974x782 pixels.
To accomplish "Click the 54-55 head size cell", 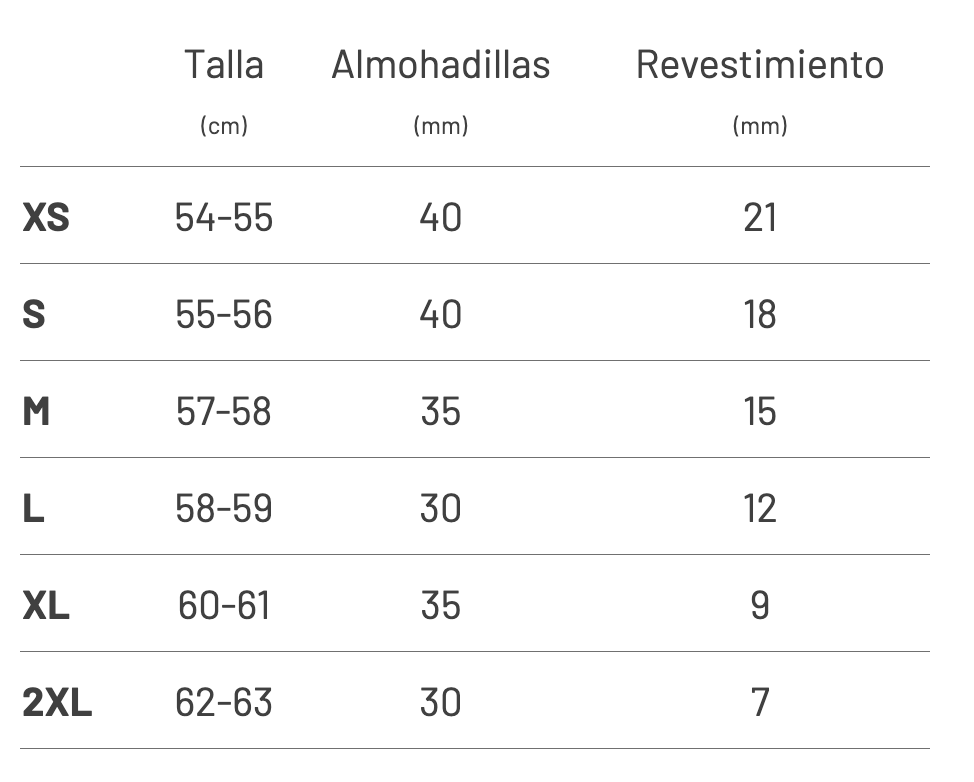I will pyautogui.click(x=224, y=217).
